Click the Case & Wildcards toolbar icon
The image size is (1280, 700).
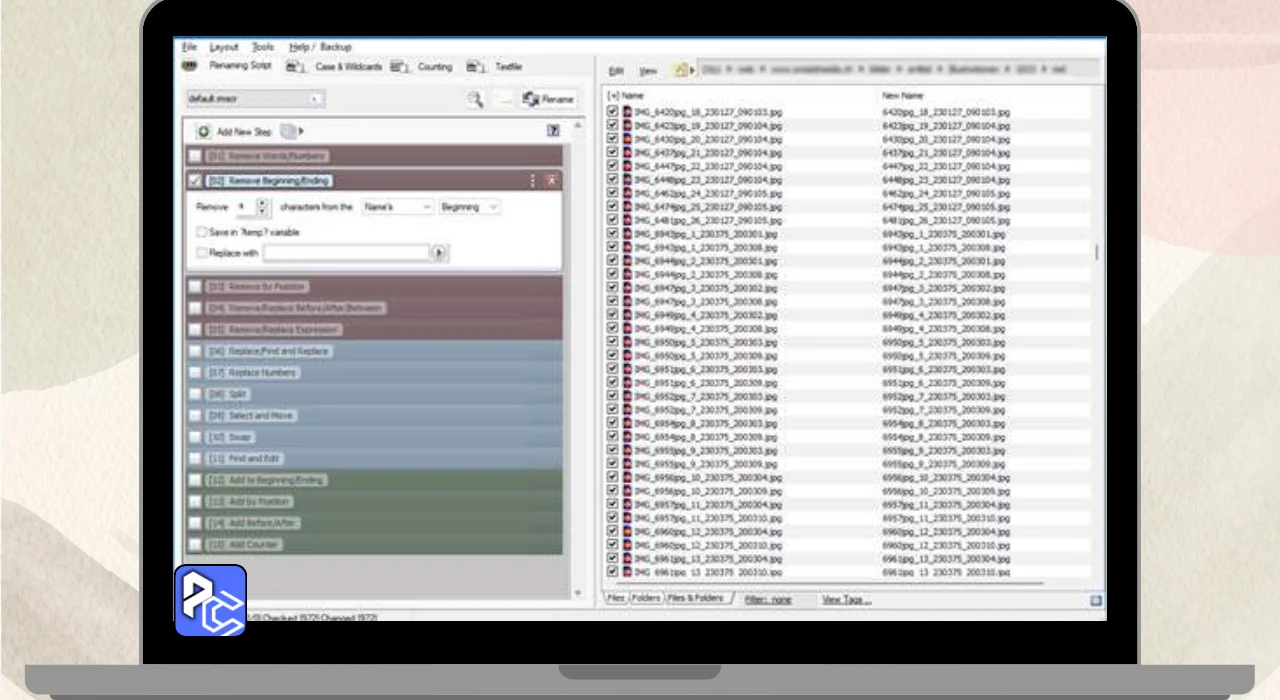(x=295, y=67)
